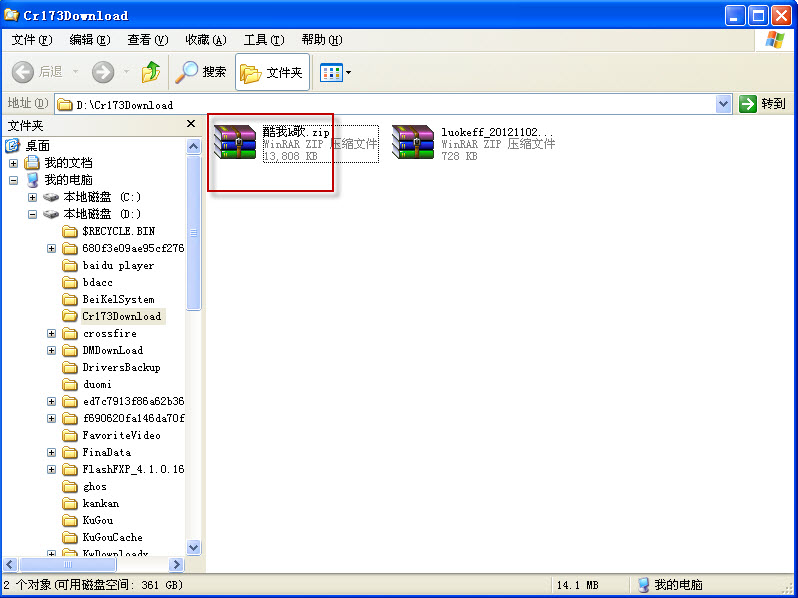Click the 14.1 MB status bar entry
The height and width of the screenshot is (598, 798).
point(578,585)
